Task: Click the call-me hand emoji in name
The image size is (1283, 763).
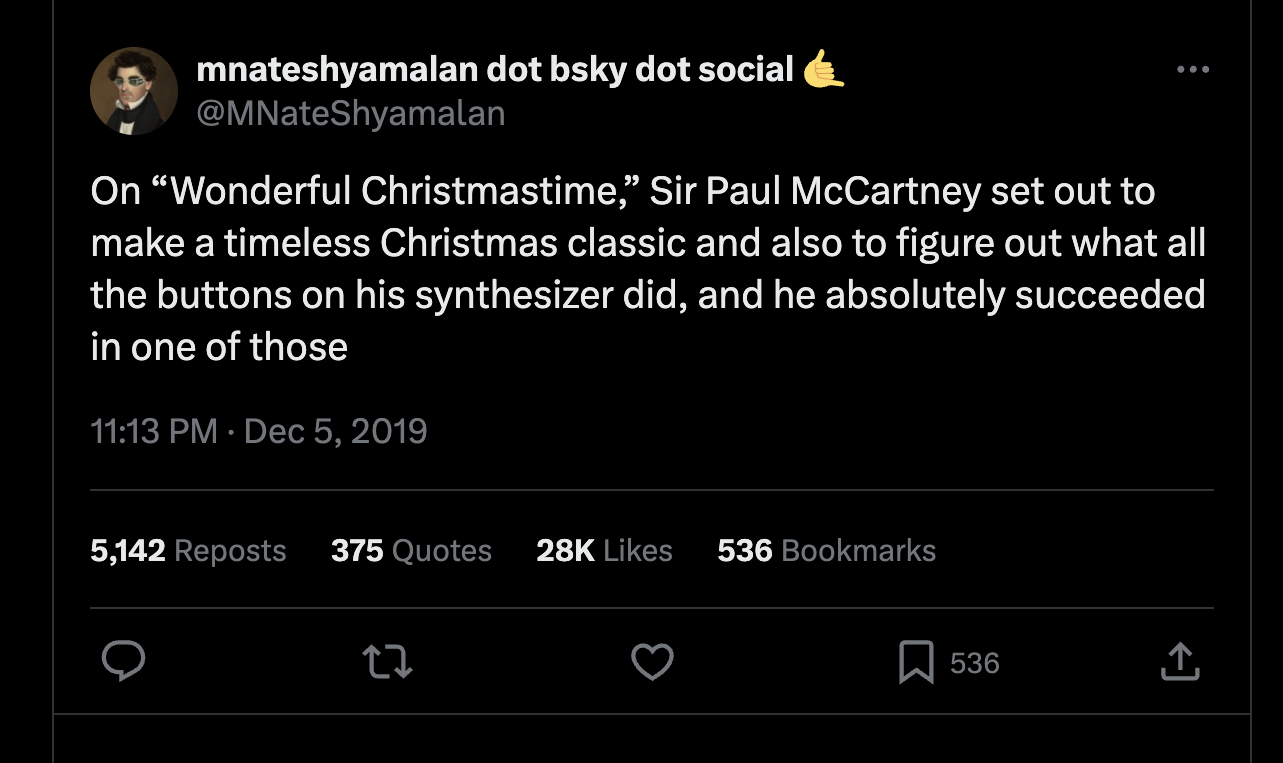Action: tap(824, 69)
